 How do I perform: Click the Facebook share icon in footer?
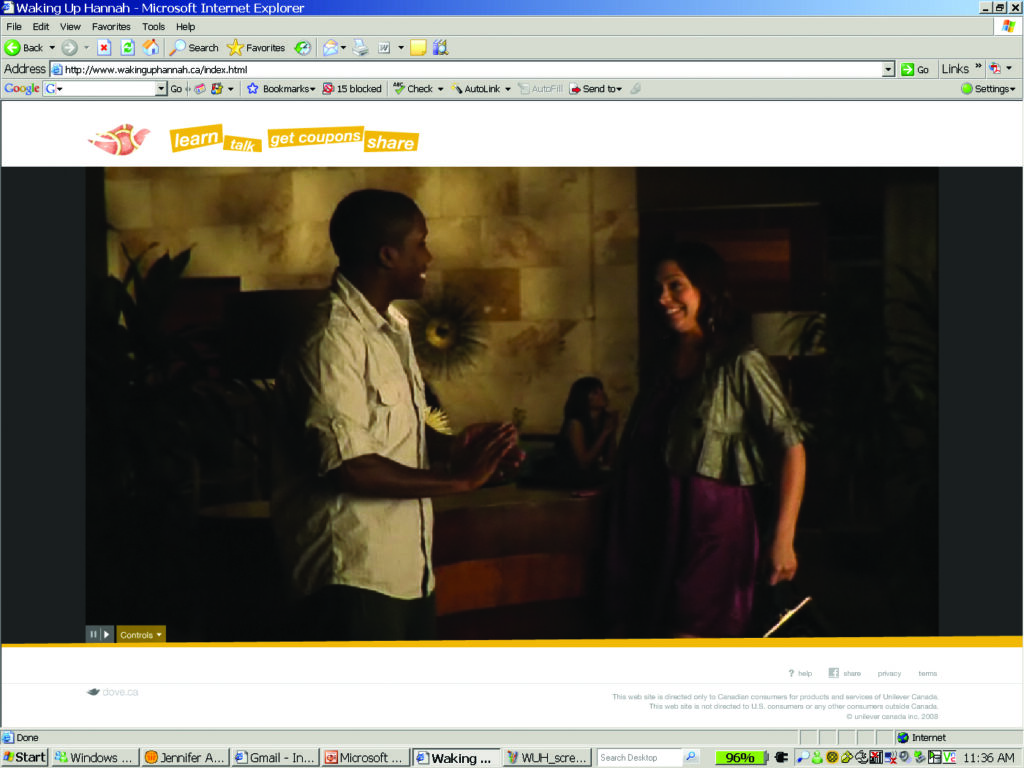(833, 673)
